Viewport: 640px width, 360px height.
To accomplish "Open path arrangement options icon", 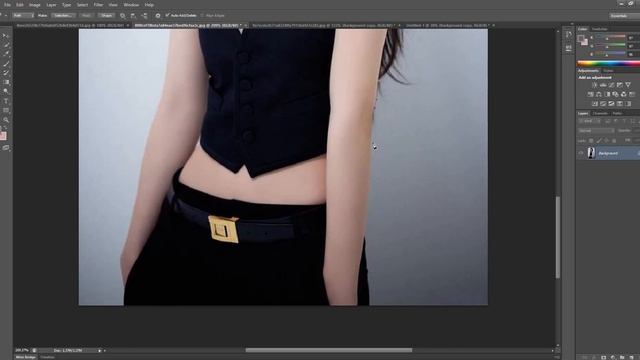I will 145,16.
